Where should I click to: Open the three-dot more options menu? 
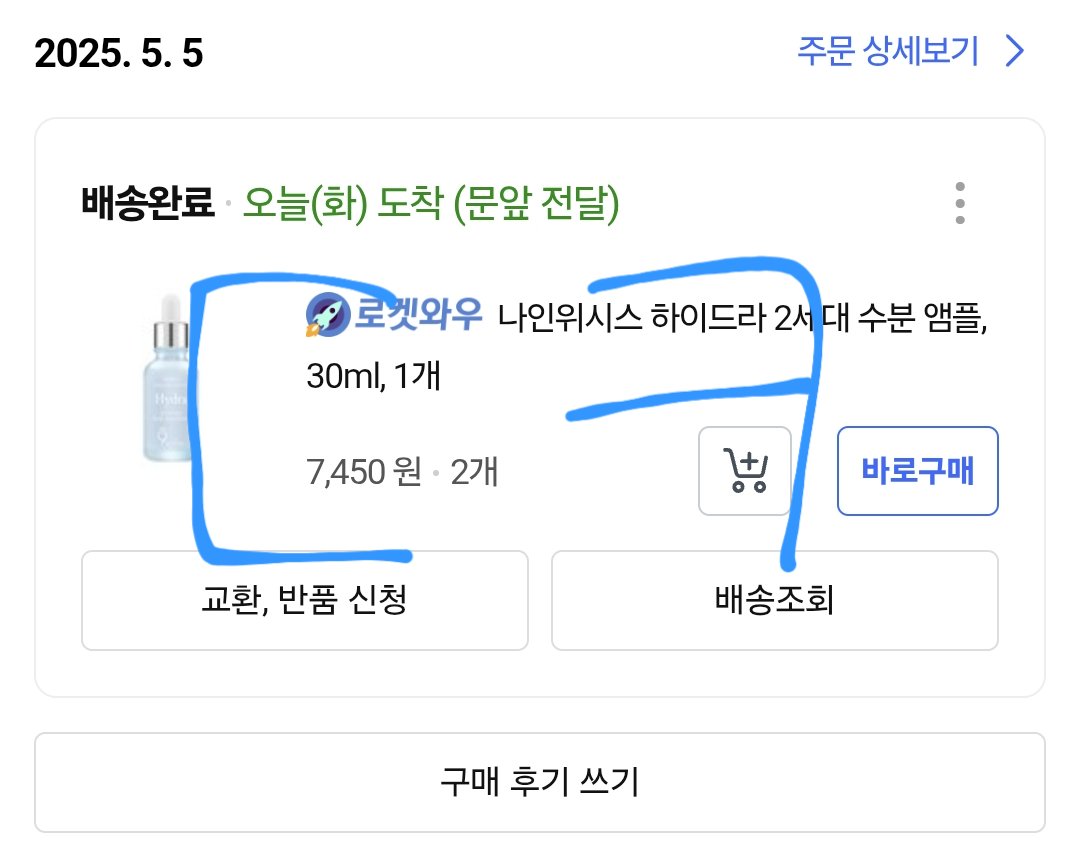pos(959,204)
